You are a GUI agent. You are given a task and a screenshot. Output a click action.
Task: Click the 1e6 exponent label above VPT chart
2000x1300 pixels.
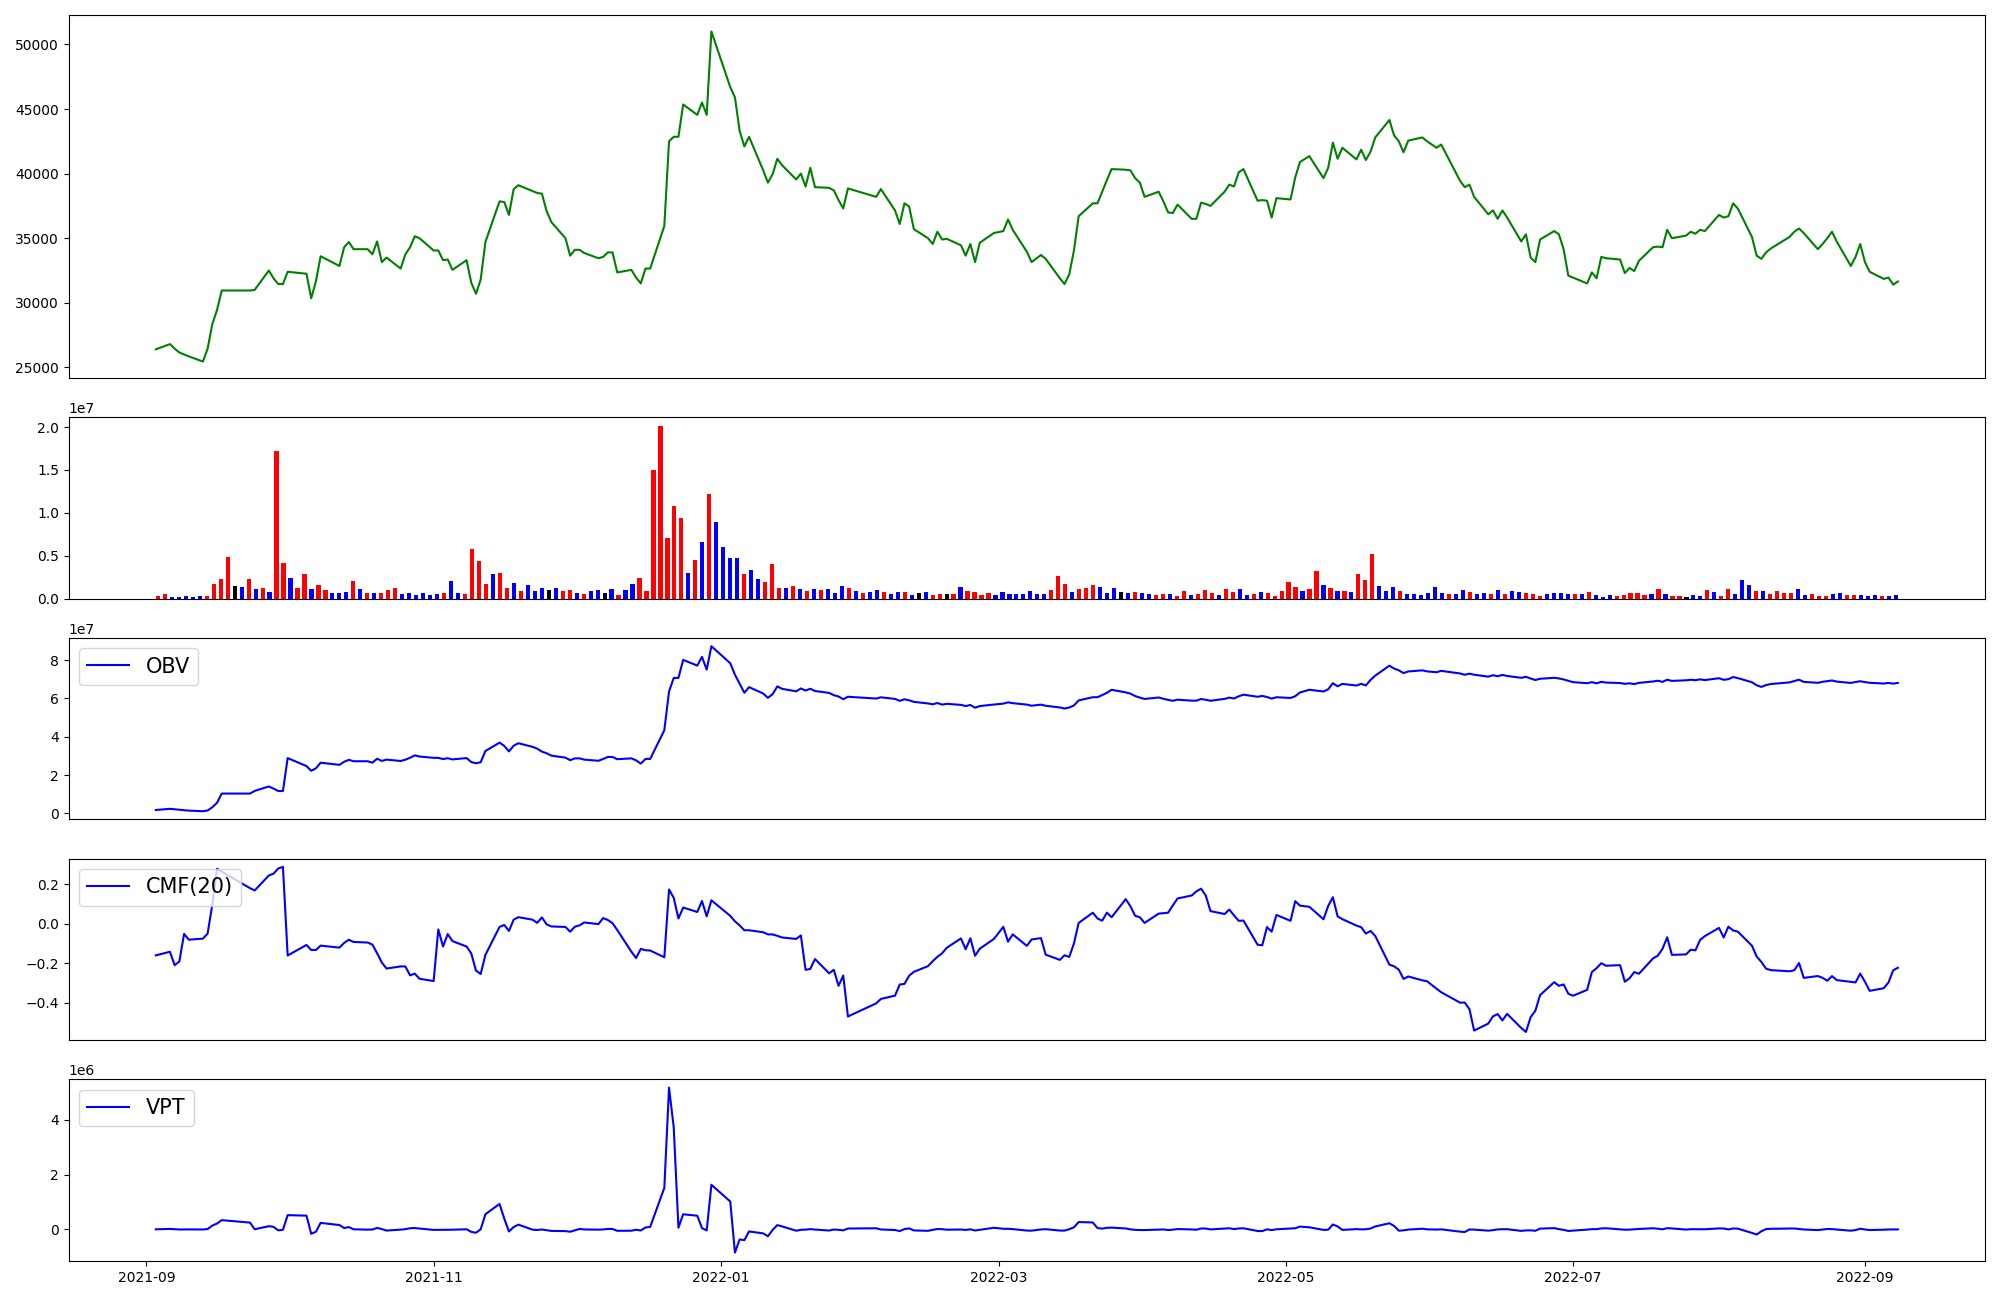(x=81, y=1070)
